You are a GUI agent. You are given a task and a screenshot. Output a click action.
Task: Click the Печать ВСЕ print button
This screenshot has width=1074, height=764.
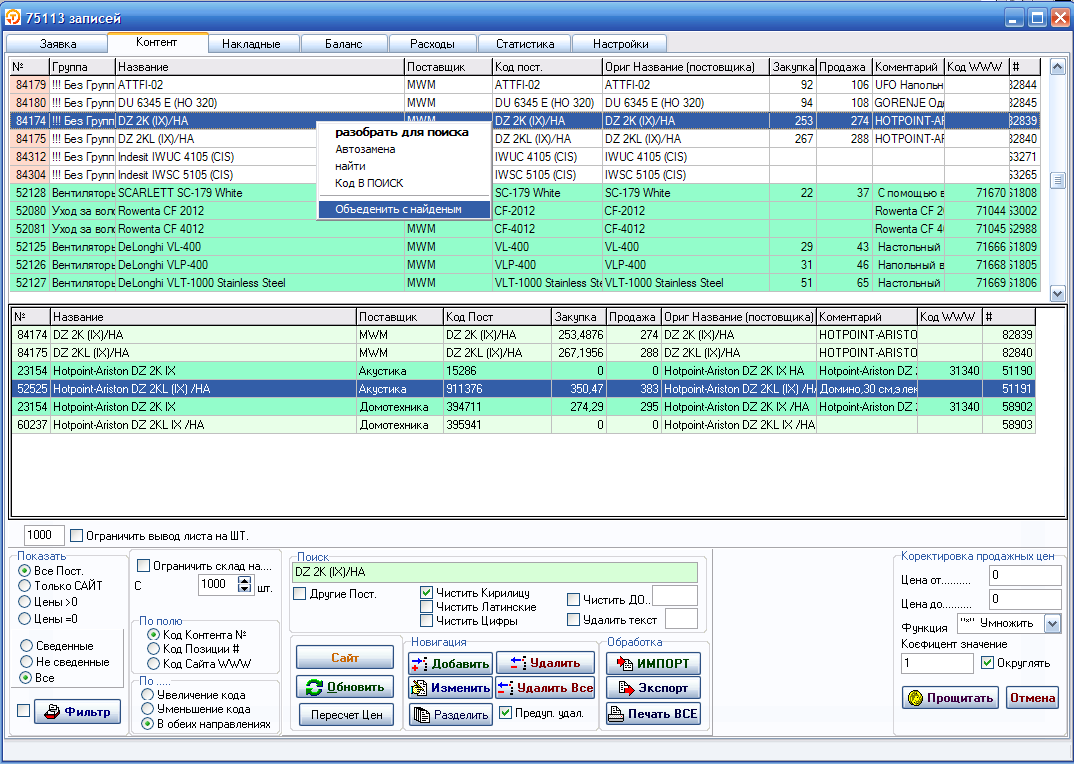pos(653,714)
